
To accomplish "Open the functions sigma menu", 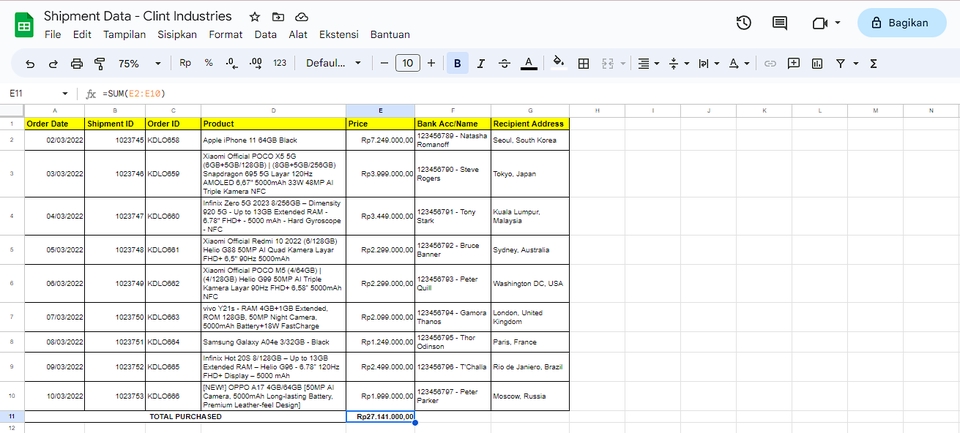I will [x=874, y=64].
